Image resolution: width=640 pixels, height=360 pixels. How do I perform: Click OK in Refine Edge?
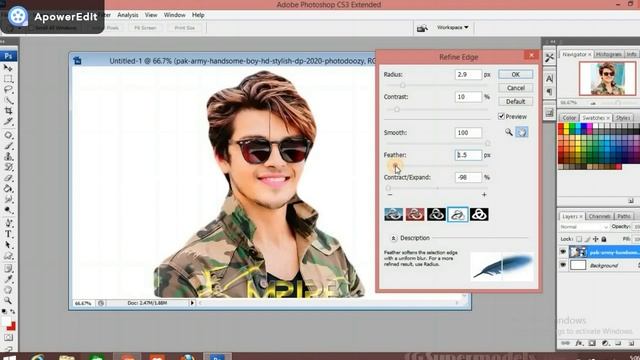[x=516, y=74]
